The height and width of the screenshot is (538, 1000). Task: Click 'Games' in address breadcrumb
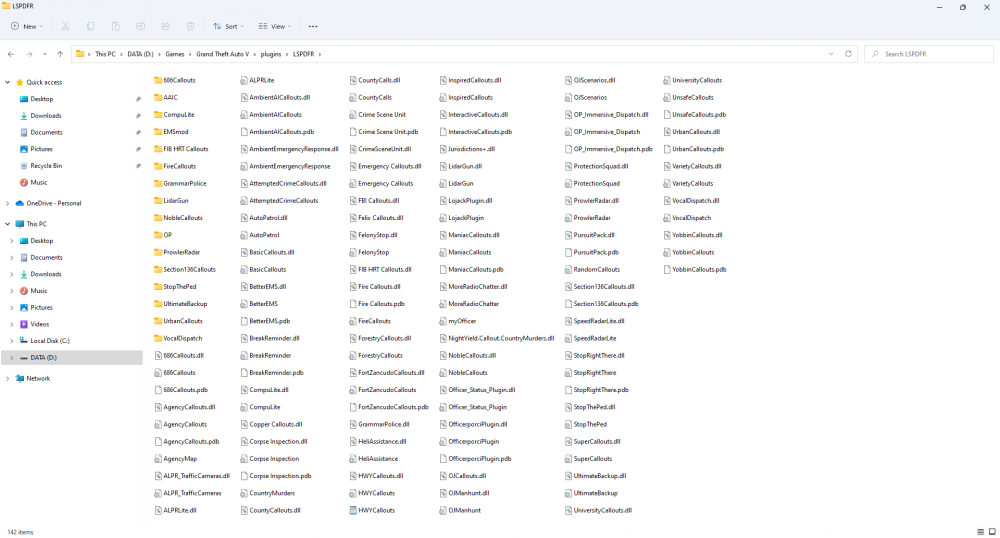pos(175,54)
